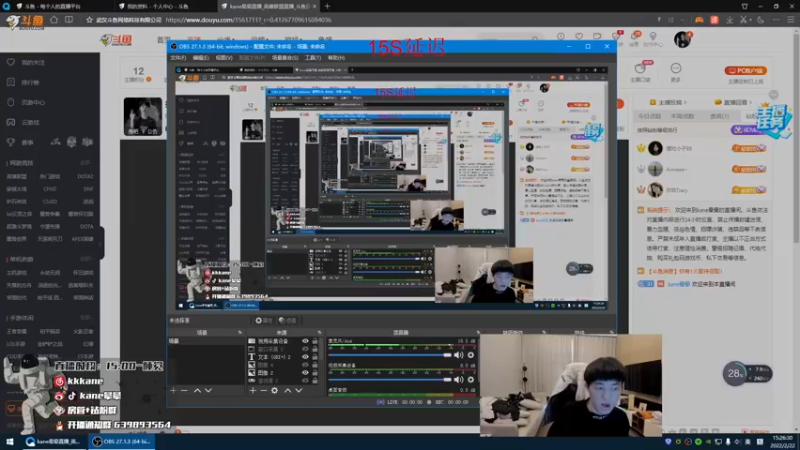Screen dimensions: 800x450
Task: Remove the selected OBS scene
Action: click(x=185, y=390)
